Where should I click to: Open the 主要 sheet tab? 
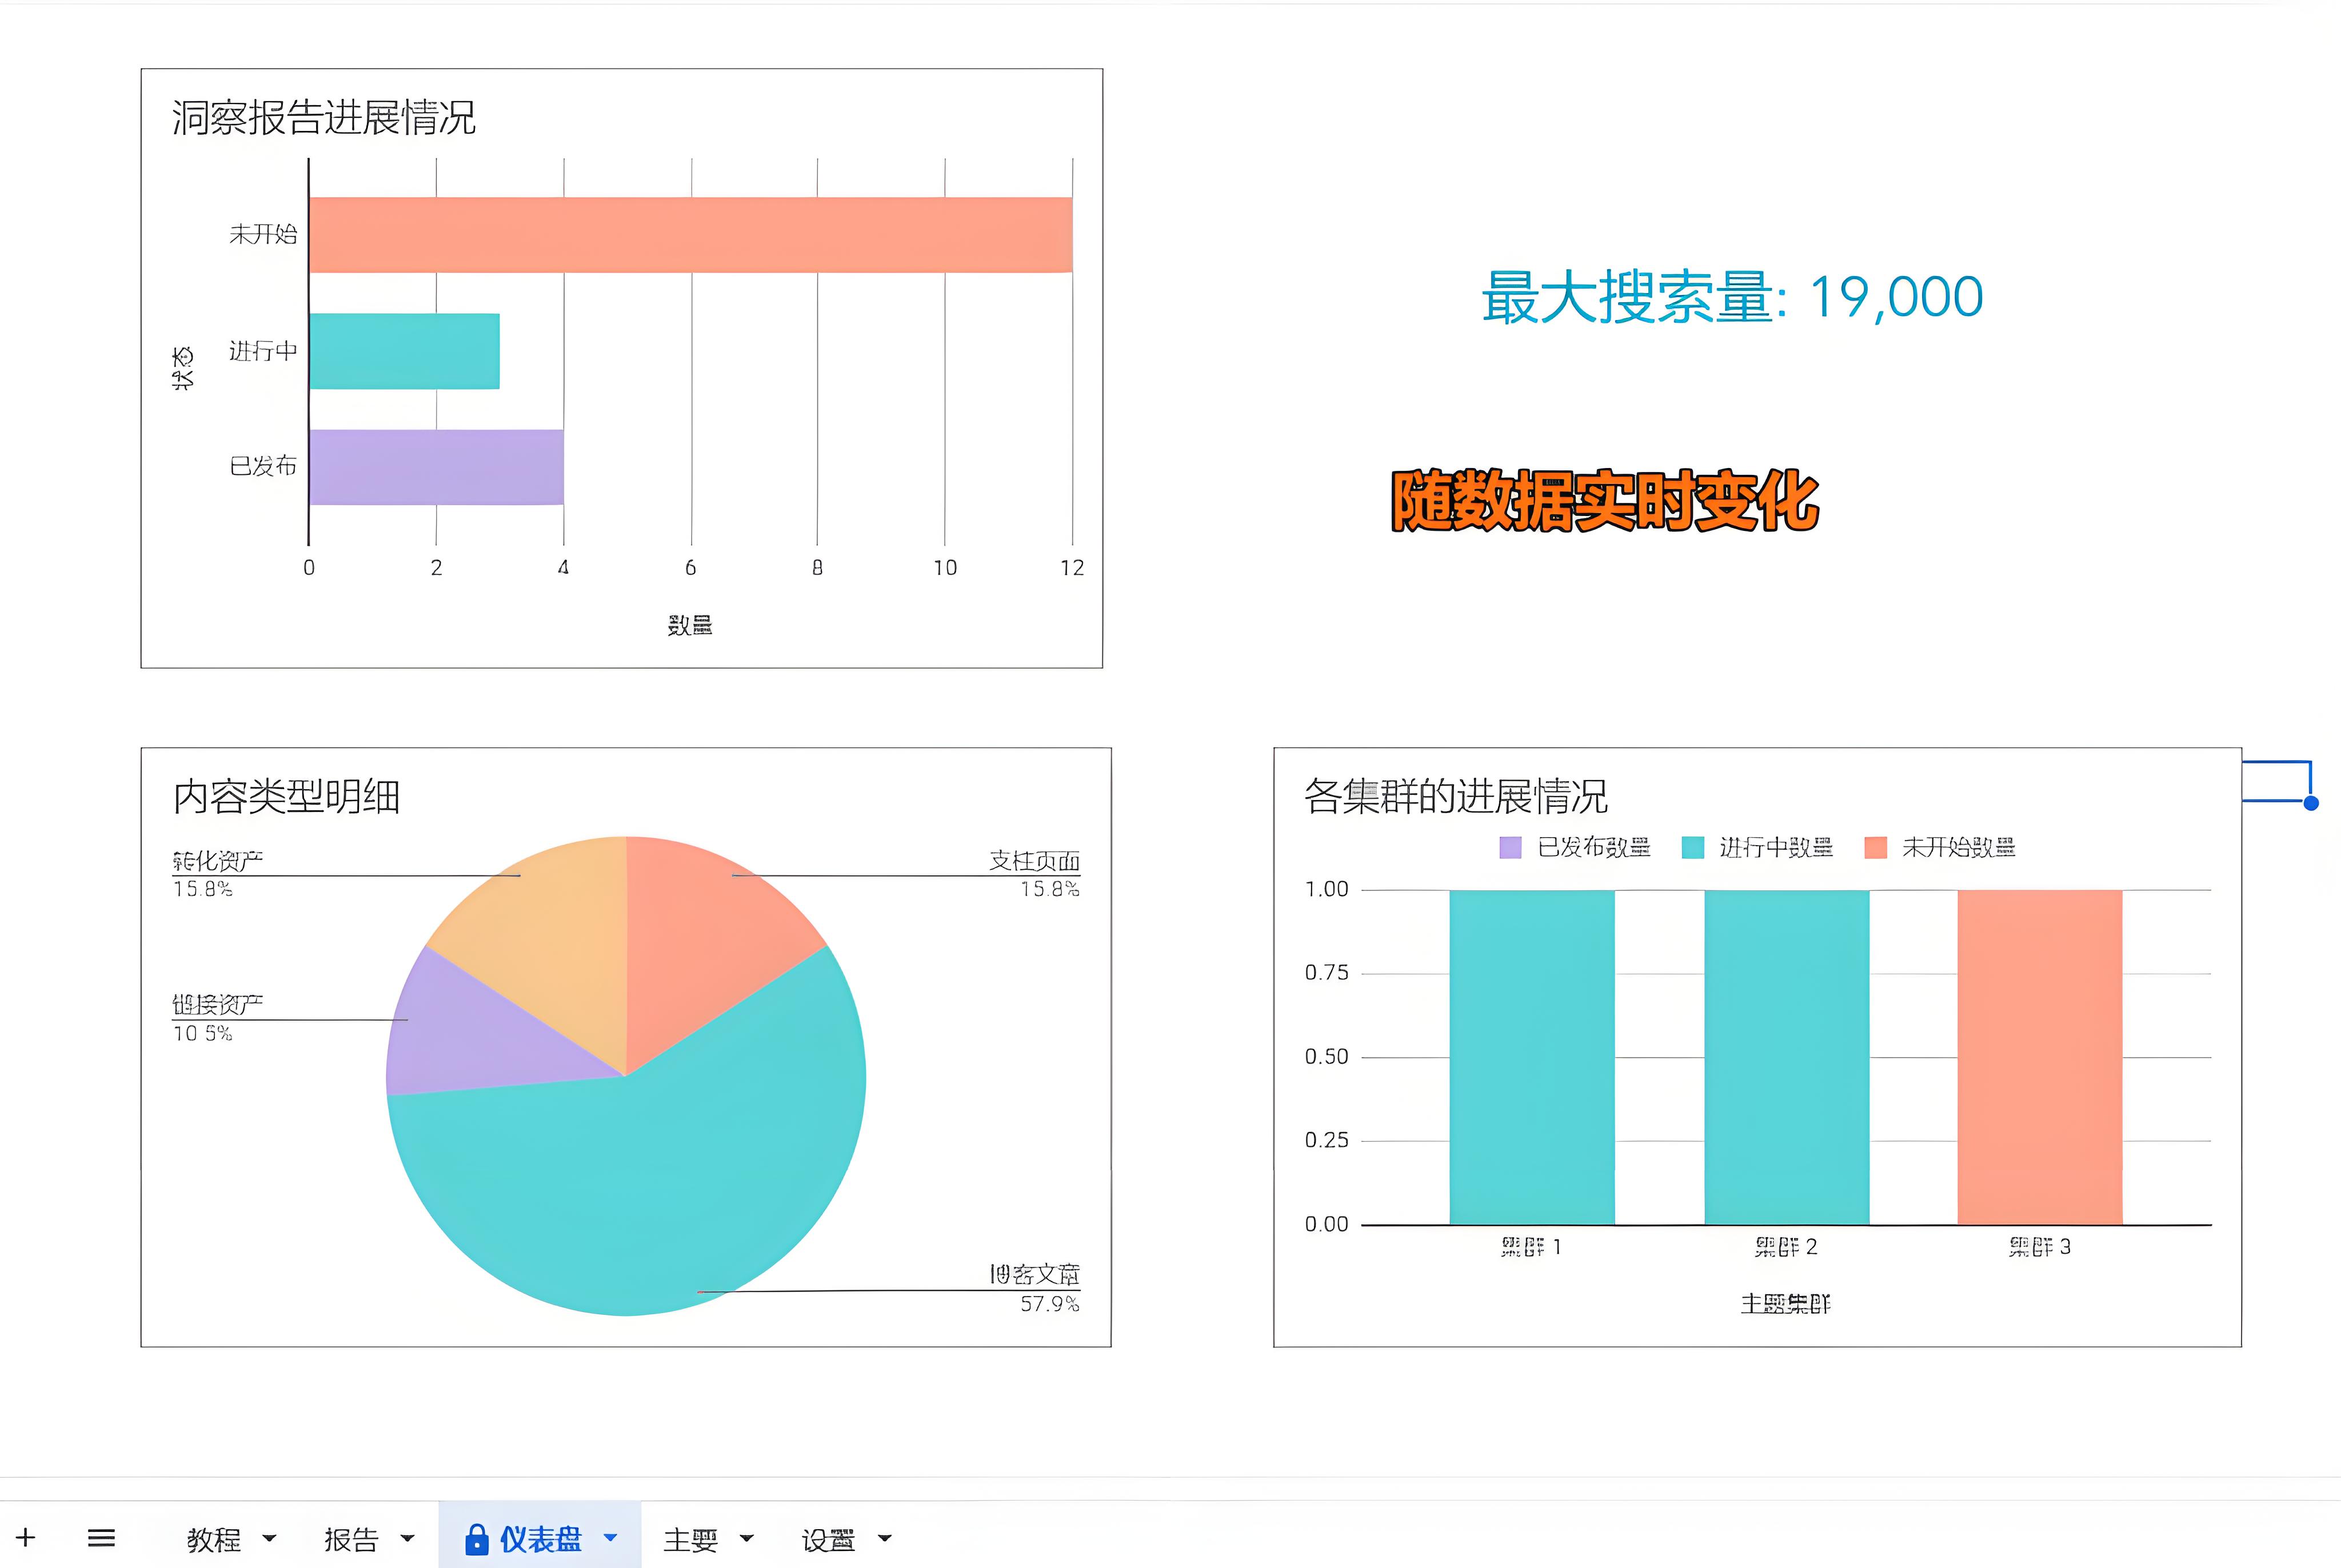point(690,1539)
